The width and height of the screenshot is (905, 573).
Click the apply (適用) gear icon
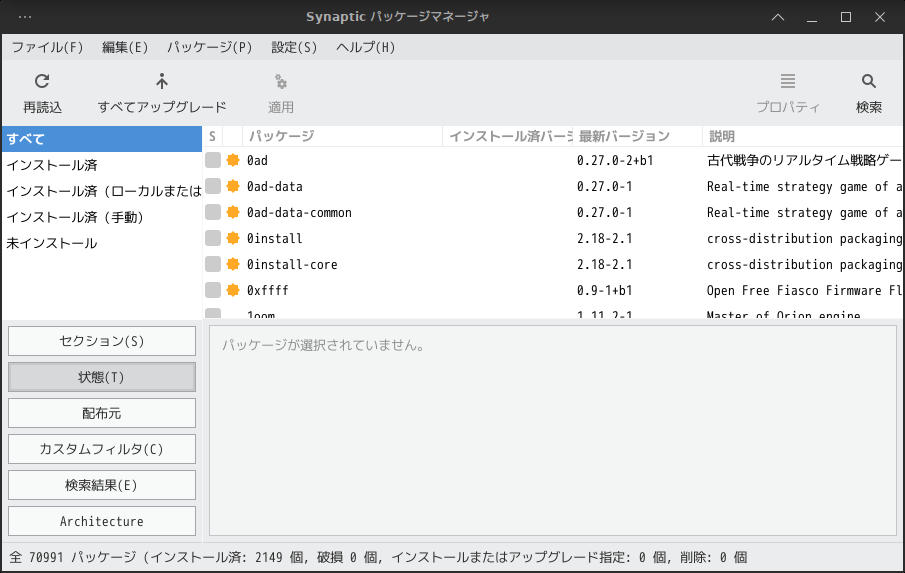pos(281,82)
